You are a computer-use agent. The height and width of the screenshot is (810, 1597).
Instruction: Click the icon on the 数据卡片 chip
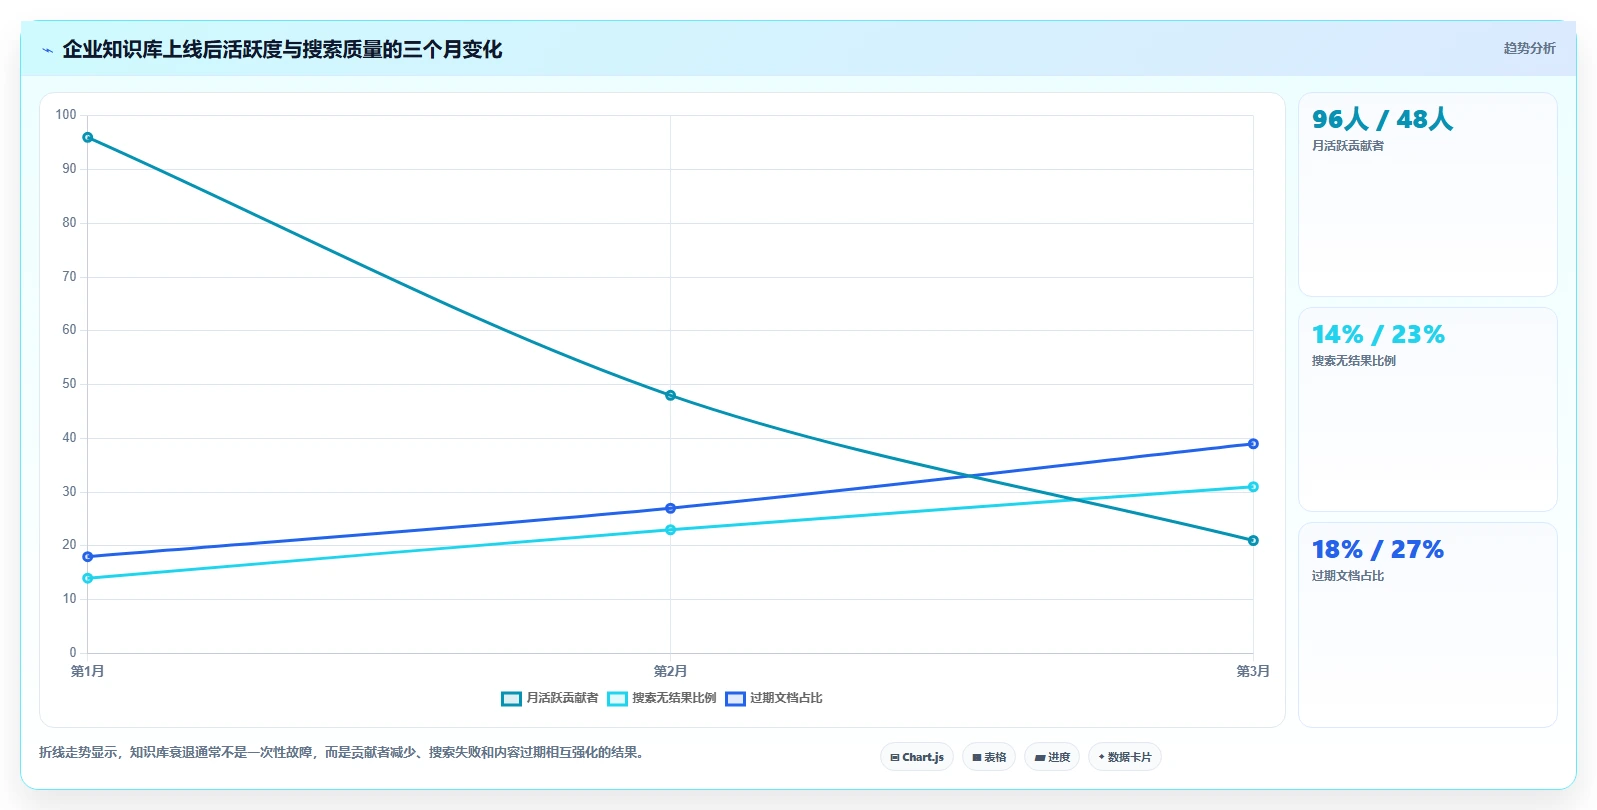pos(1101,757)
